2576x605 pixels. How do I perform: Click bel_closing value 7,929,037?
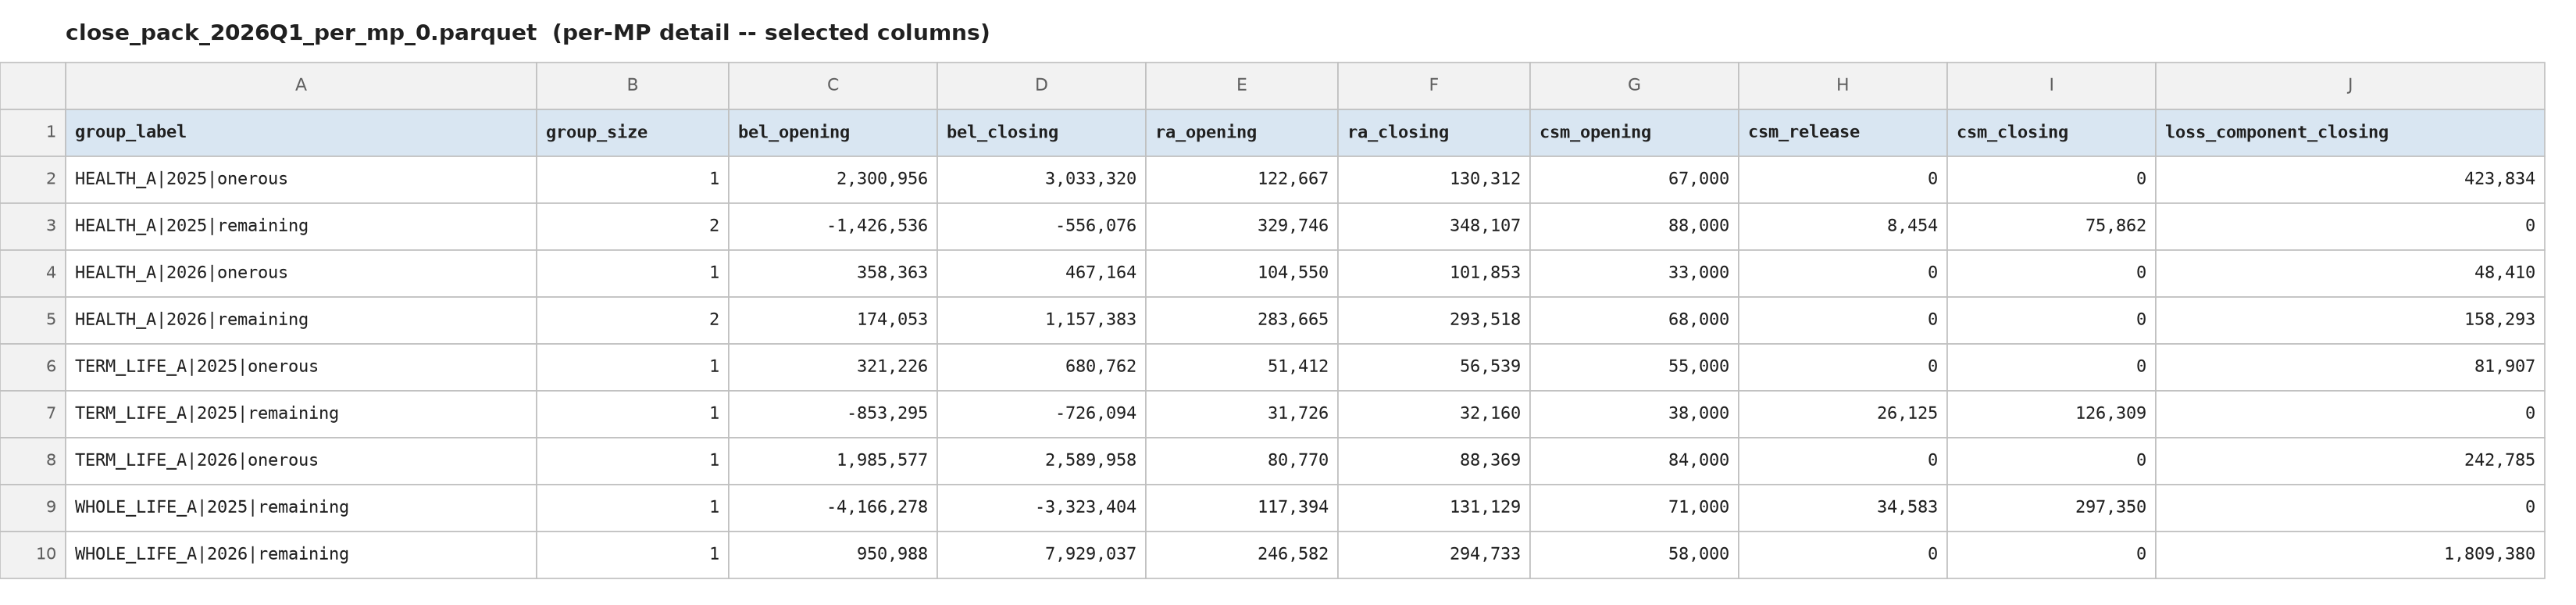[1041, 556]
